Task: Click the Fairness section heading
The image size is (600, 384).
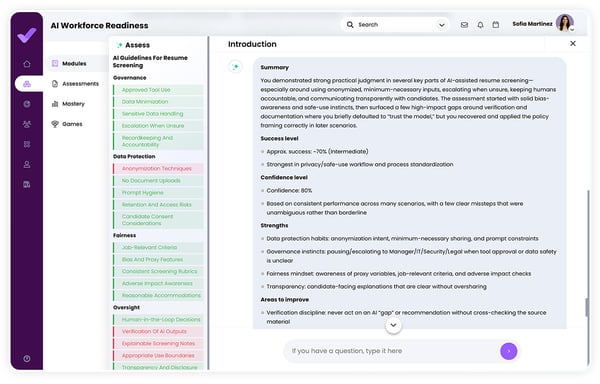Action: [x=125, y=235]
